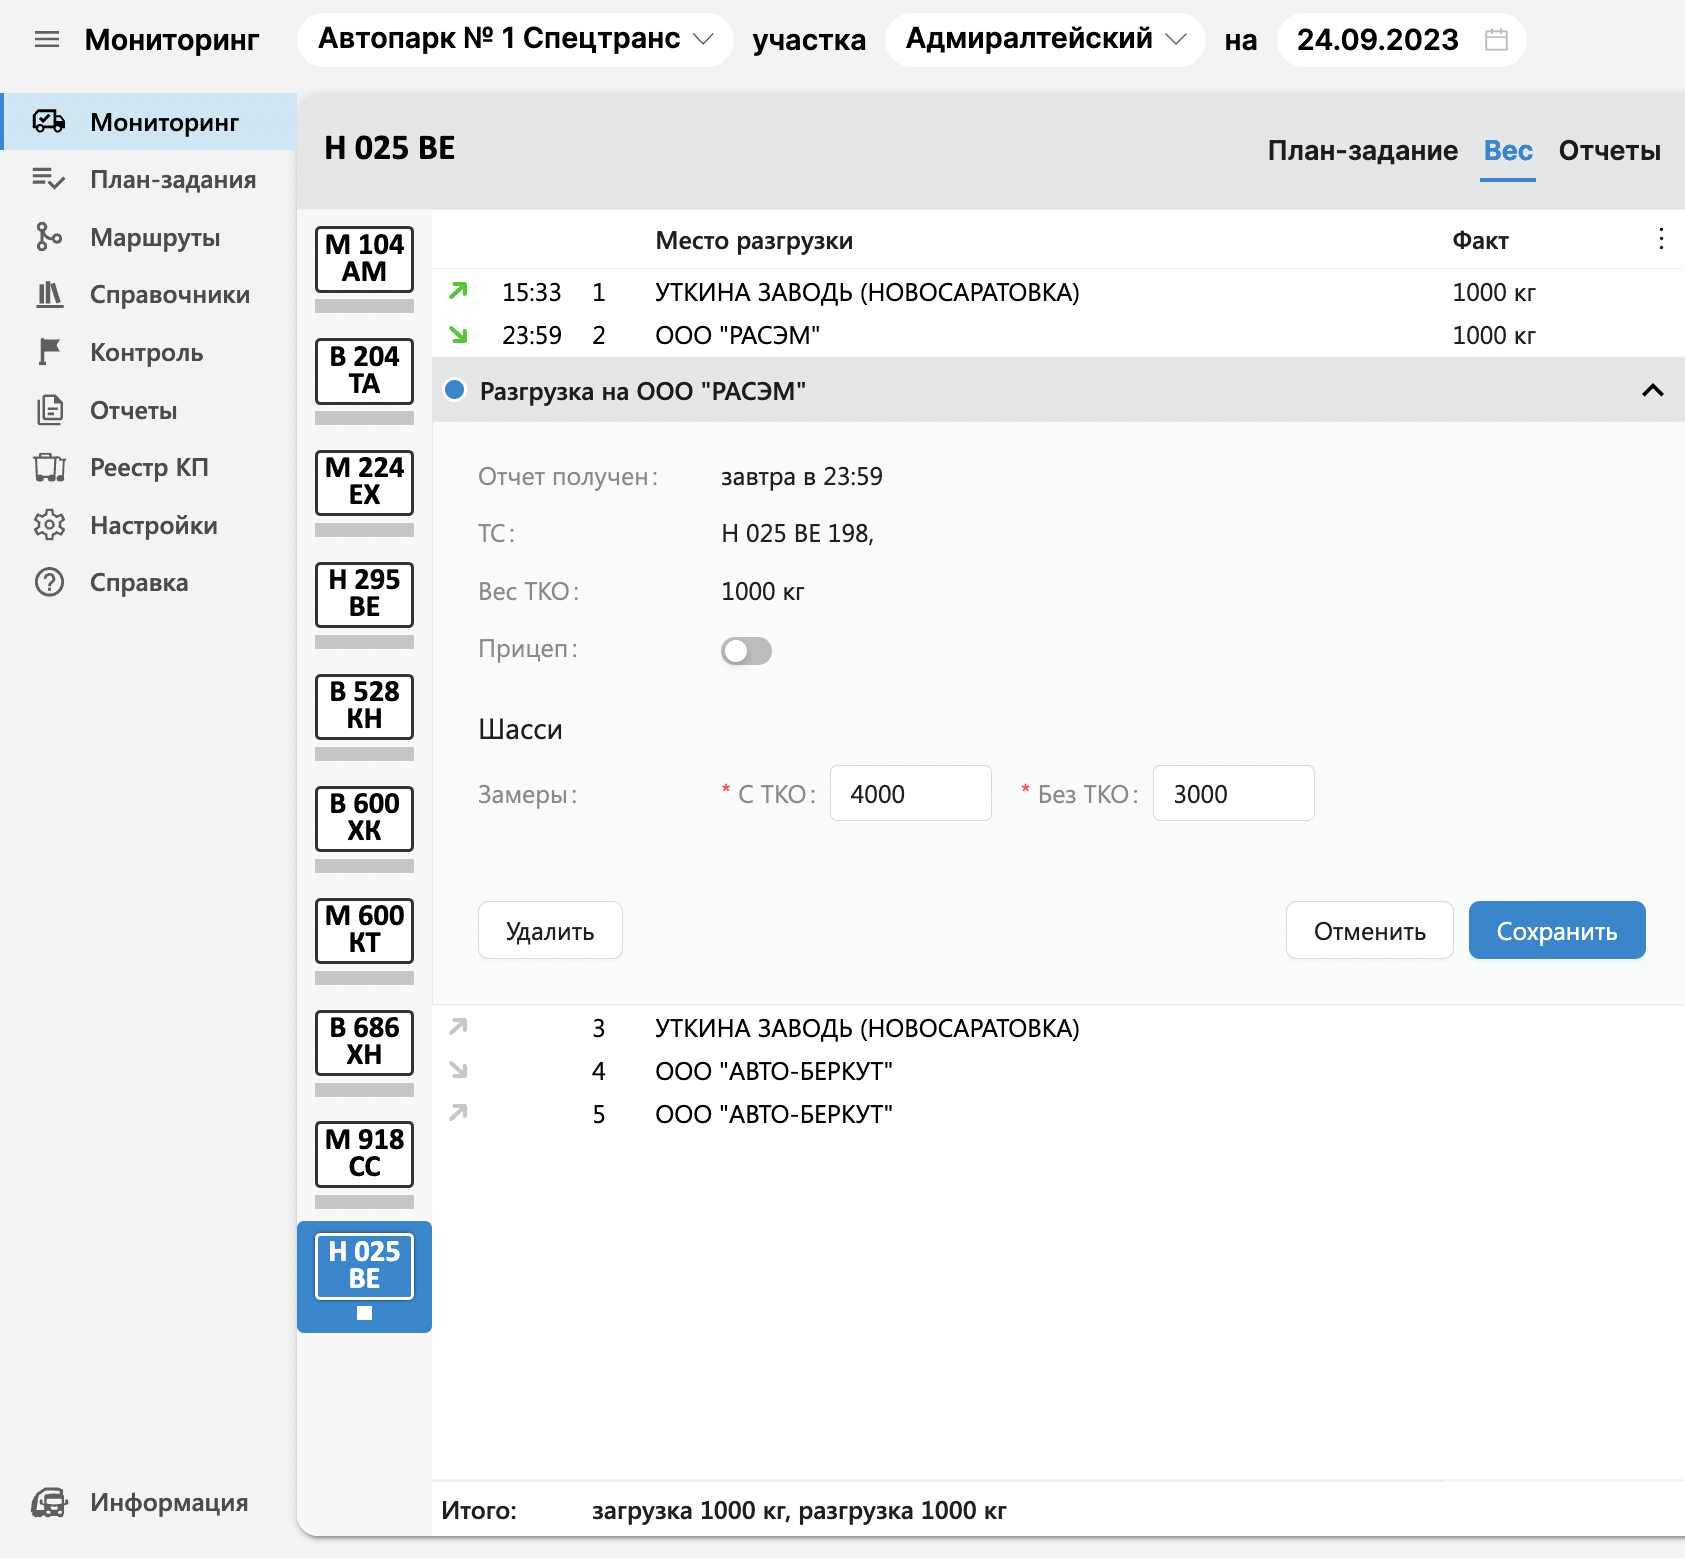The width and height of the screenshot is (1685, 1558).
Task: Select vehicle plate В 528 КН
Action: pyautogui.click(x=364, y=706)
